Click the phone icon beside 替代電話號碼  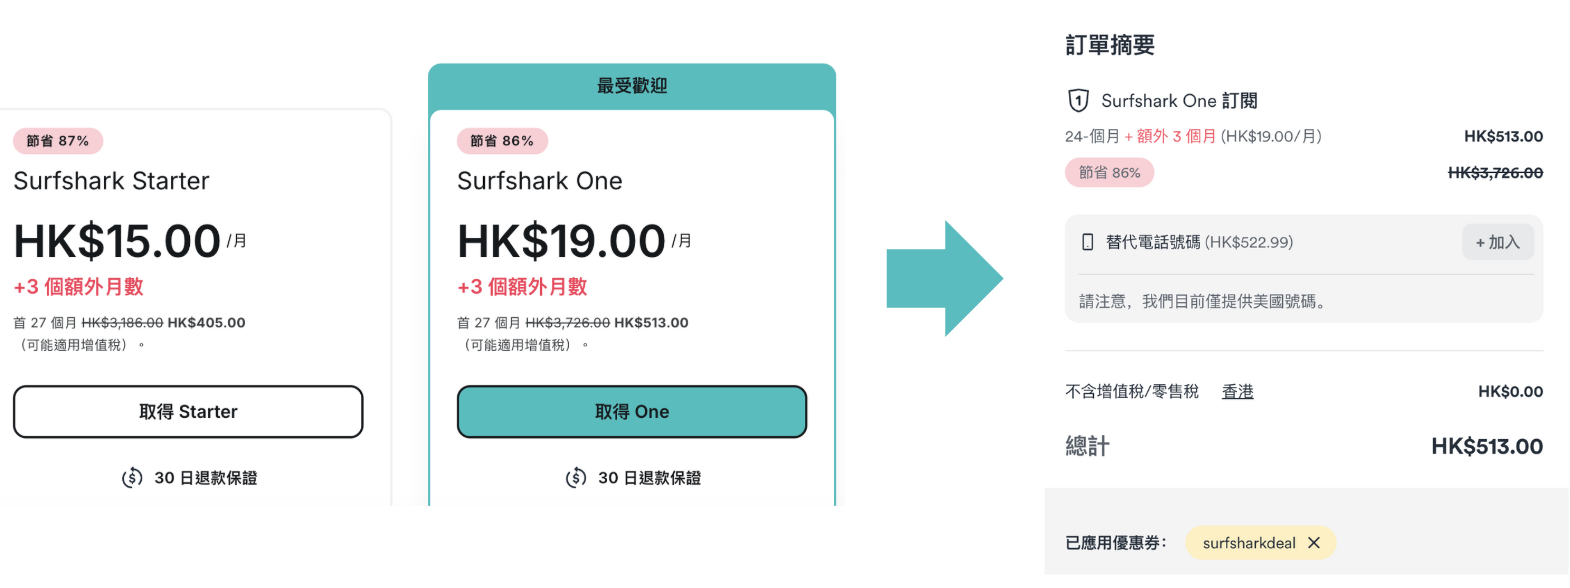(x=1088, y=242)
